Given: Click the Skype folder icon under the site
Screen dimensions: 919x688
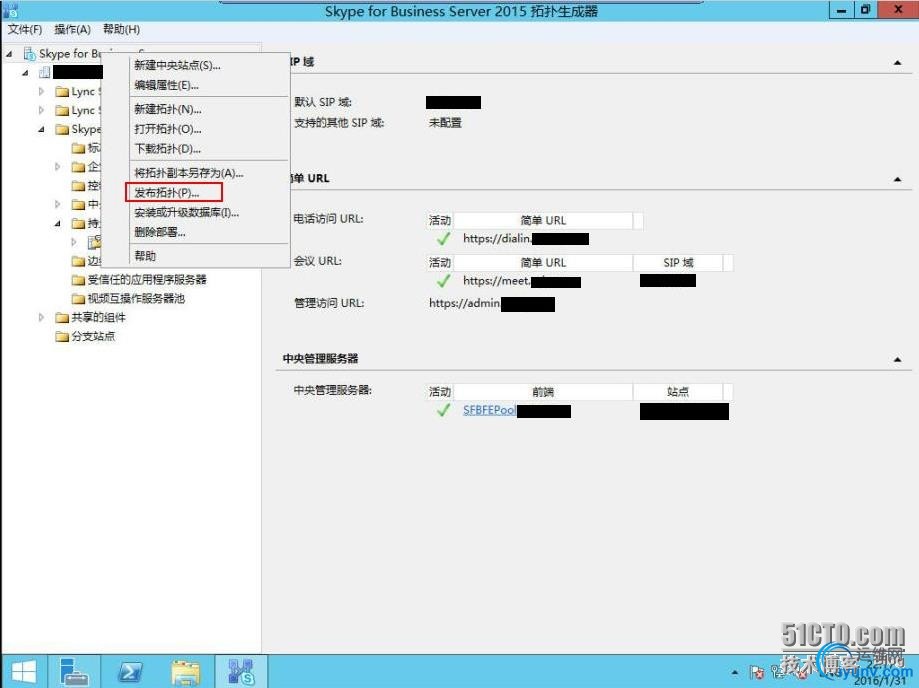Looking at the screenshot, I should (x=62, y=130).
